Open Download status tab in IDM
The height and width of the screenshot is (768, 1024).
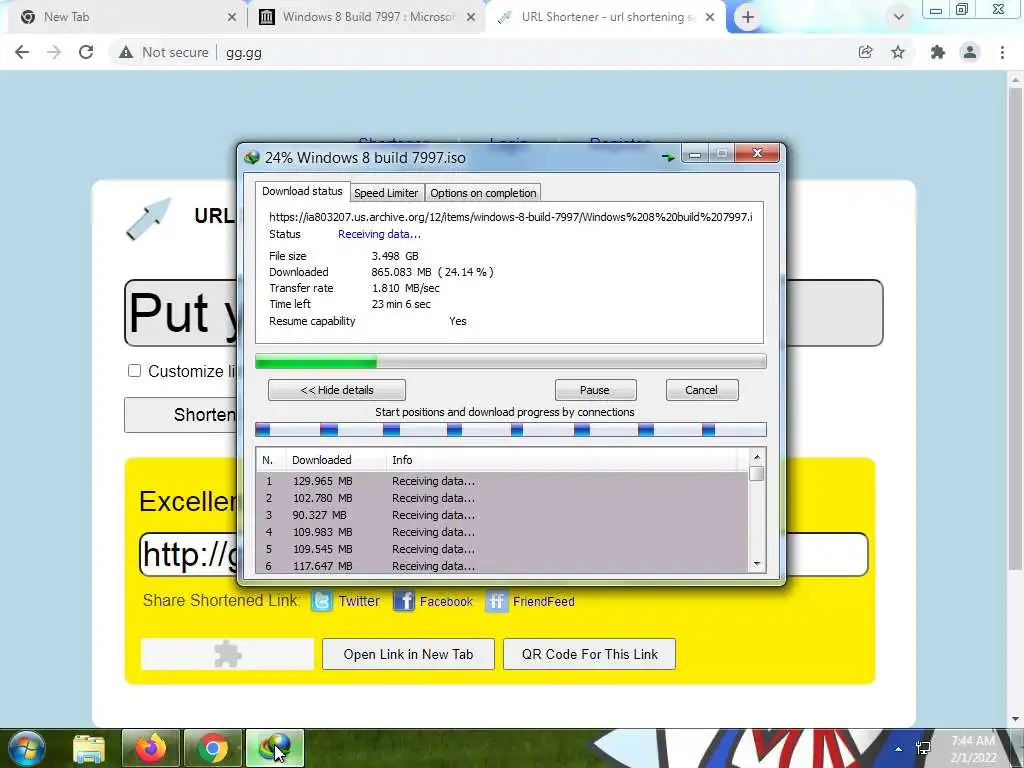(x=302, y=191)
